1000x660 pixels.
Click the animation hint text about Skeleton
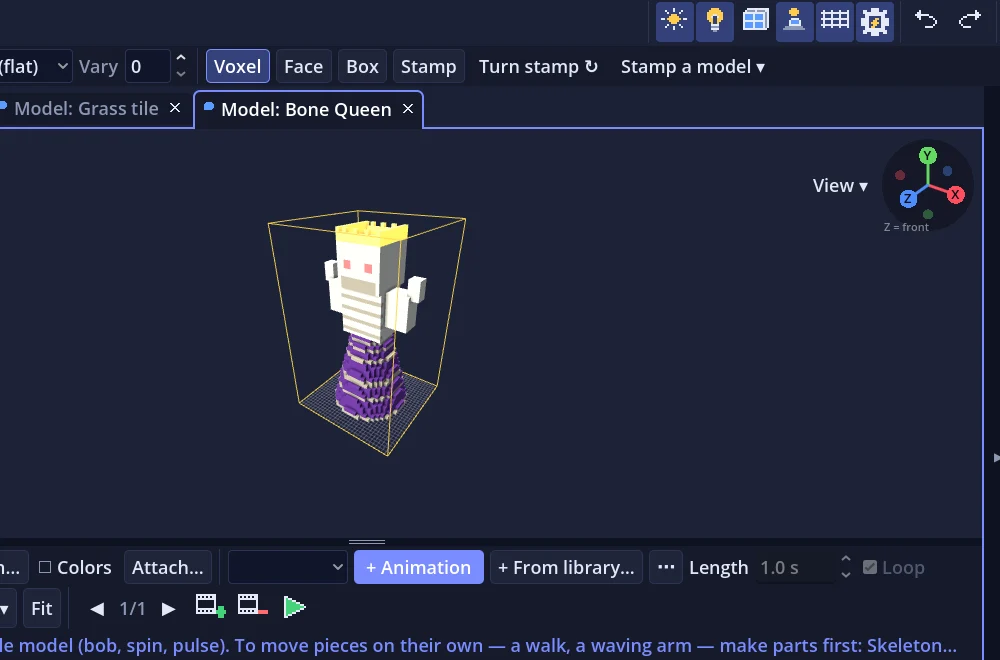pyautogui.click(x=478, y=645)
